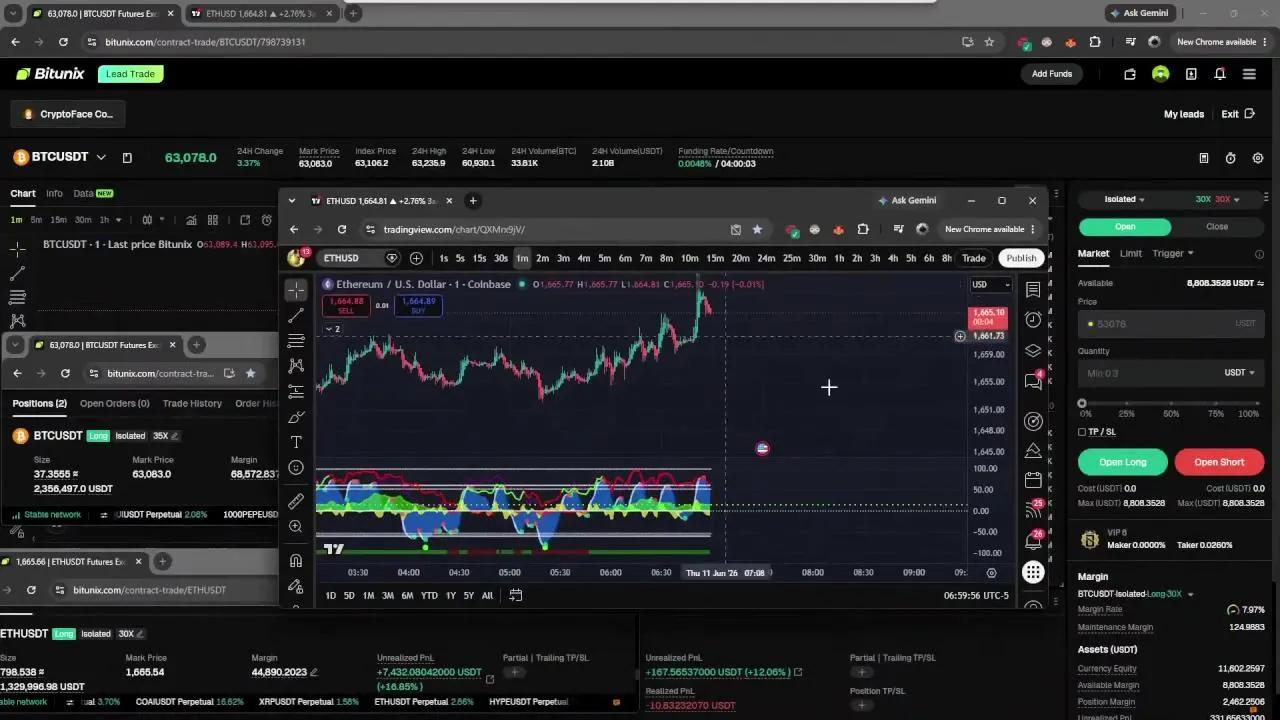
Task: Open the Bitunix hamburger menu
Action: click(1249, 74)
